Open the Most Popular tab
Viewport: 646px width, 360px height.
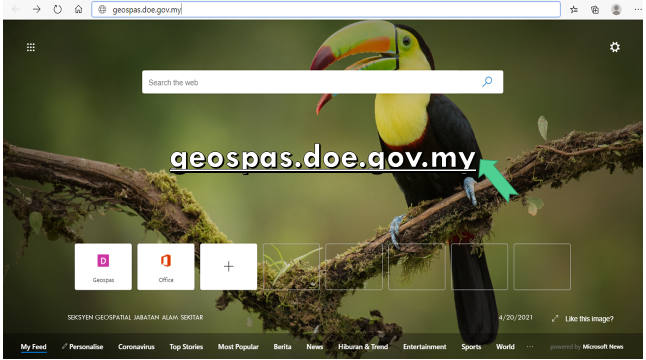coord(238,347)
